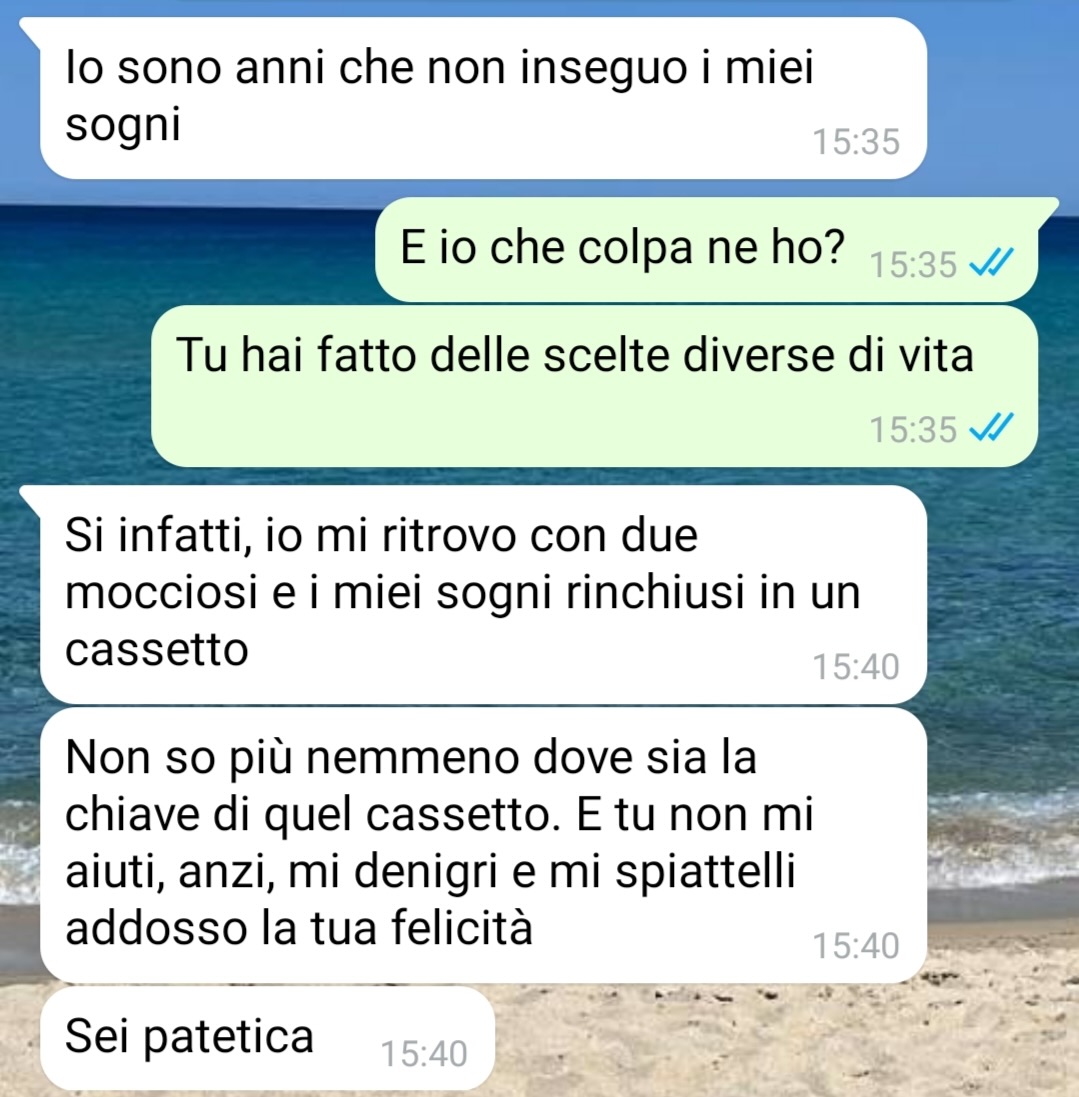Click the 15:35 timestamp on the 'sogni' message
This screenshot has height=1097, width=1079.
(x=856, y=142)
